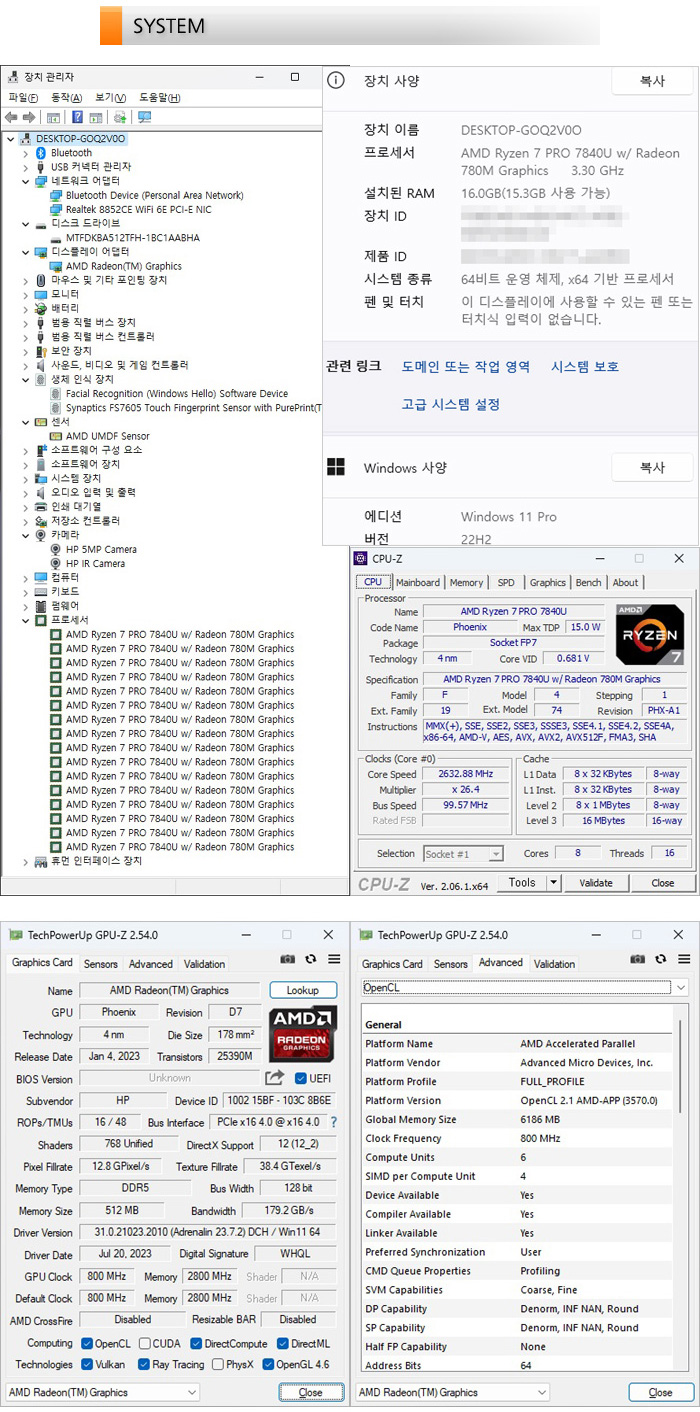Enable the CUDA checkbox
The image size is (700, 1412).
pyautogui.click(x=145, y=1343)
